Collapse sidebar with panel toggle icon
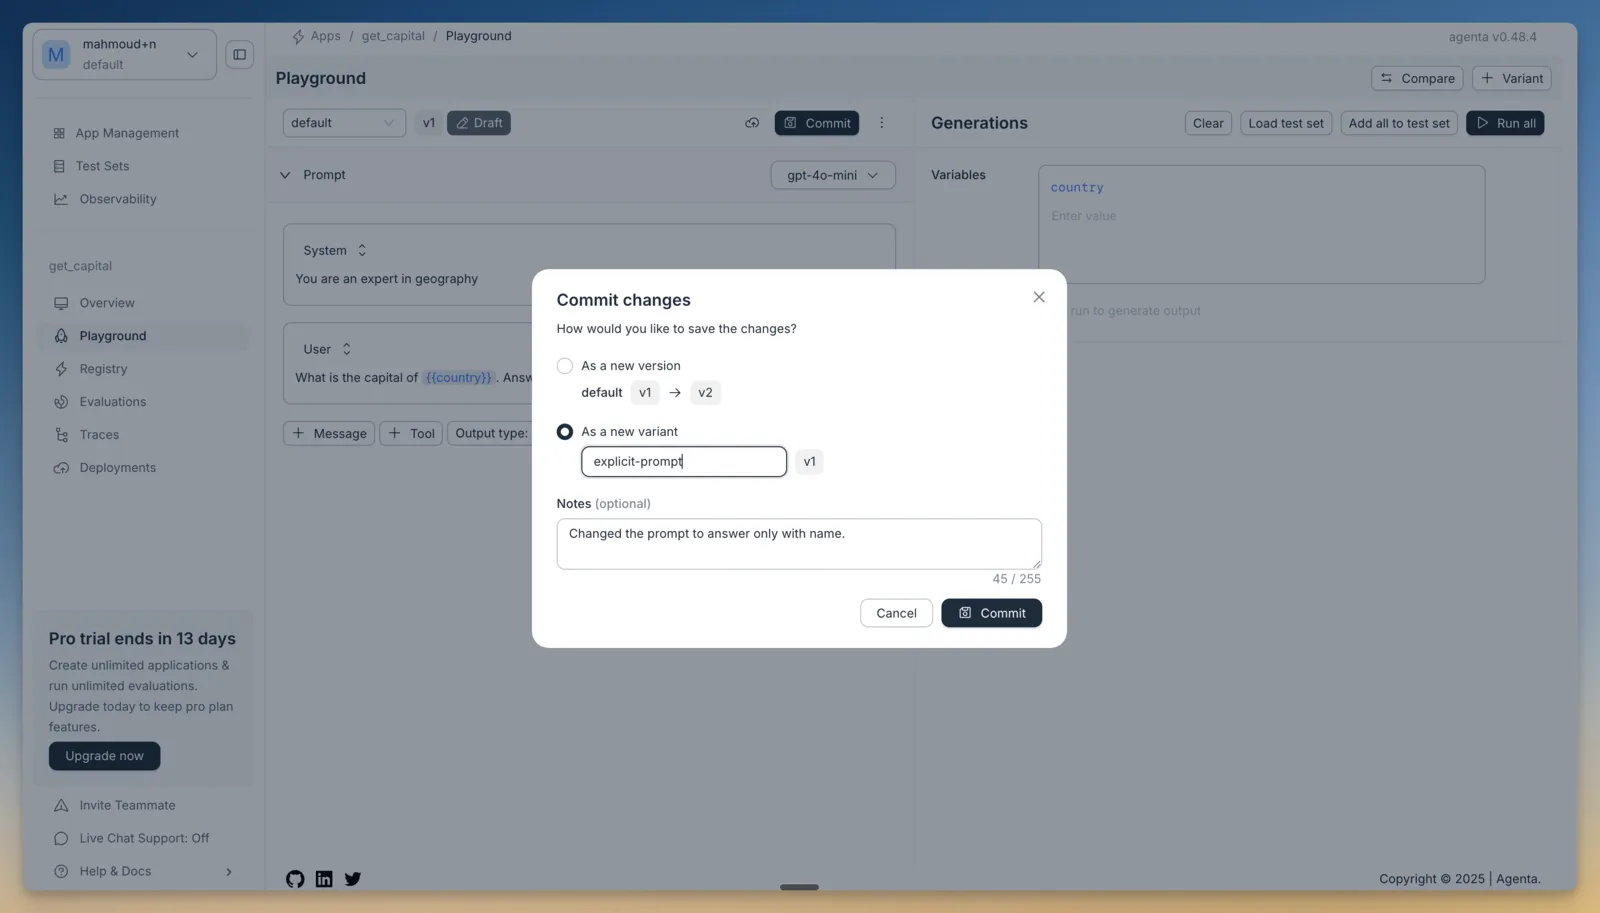 [240, 54]
